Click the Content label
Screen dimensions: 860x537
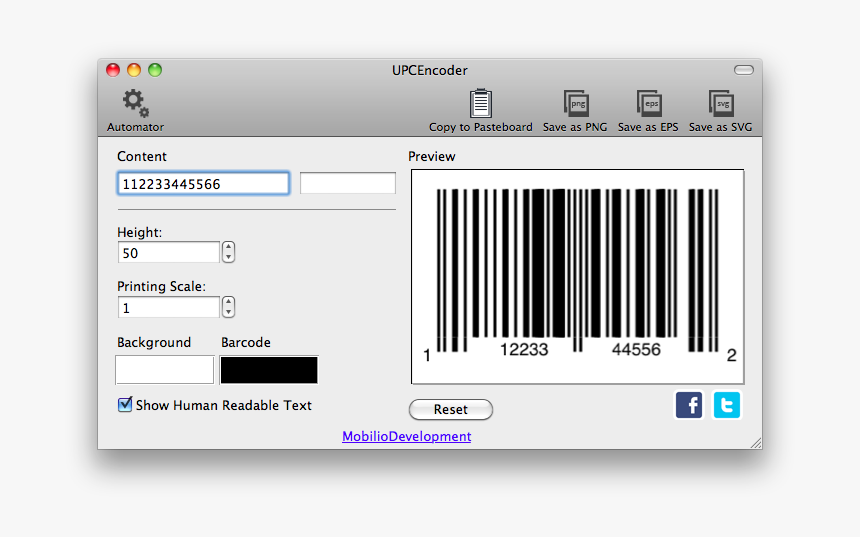(142, 156)
